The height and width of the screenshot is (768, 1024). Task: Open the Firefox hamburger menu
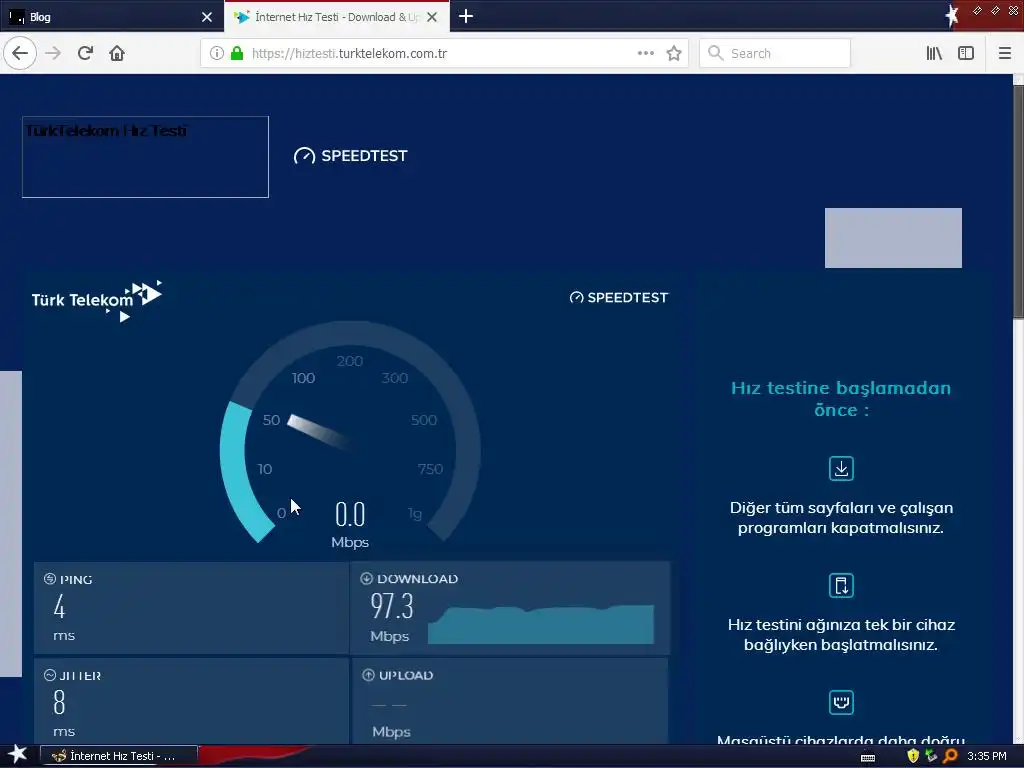(x=1004, y=53)
